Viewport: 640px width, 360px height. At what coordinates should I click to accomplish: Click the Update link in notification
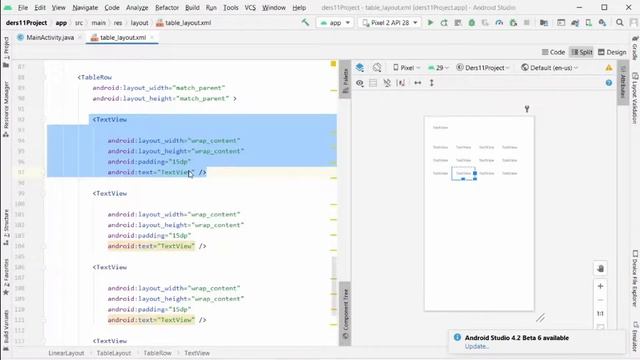click(x=476, y=346)
